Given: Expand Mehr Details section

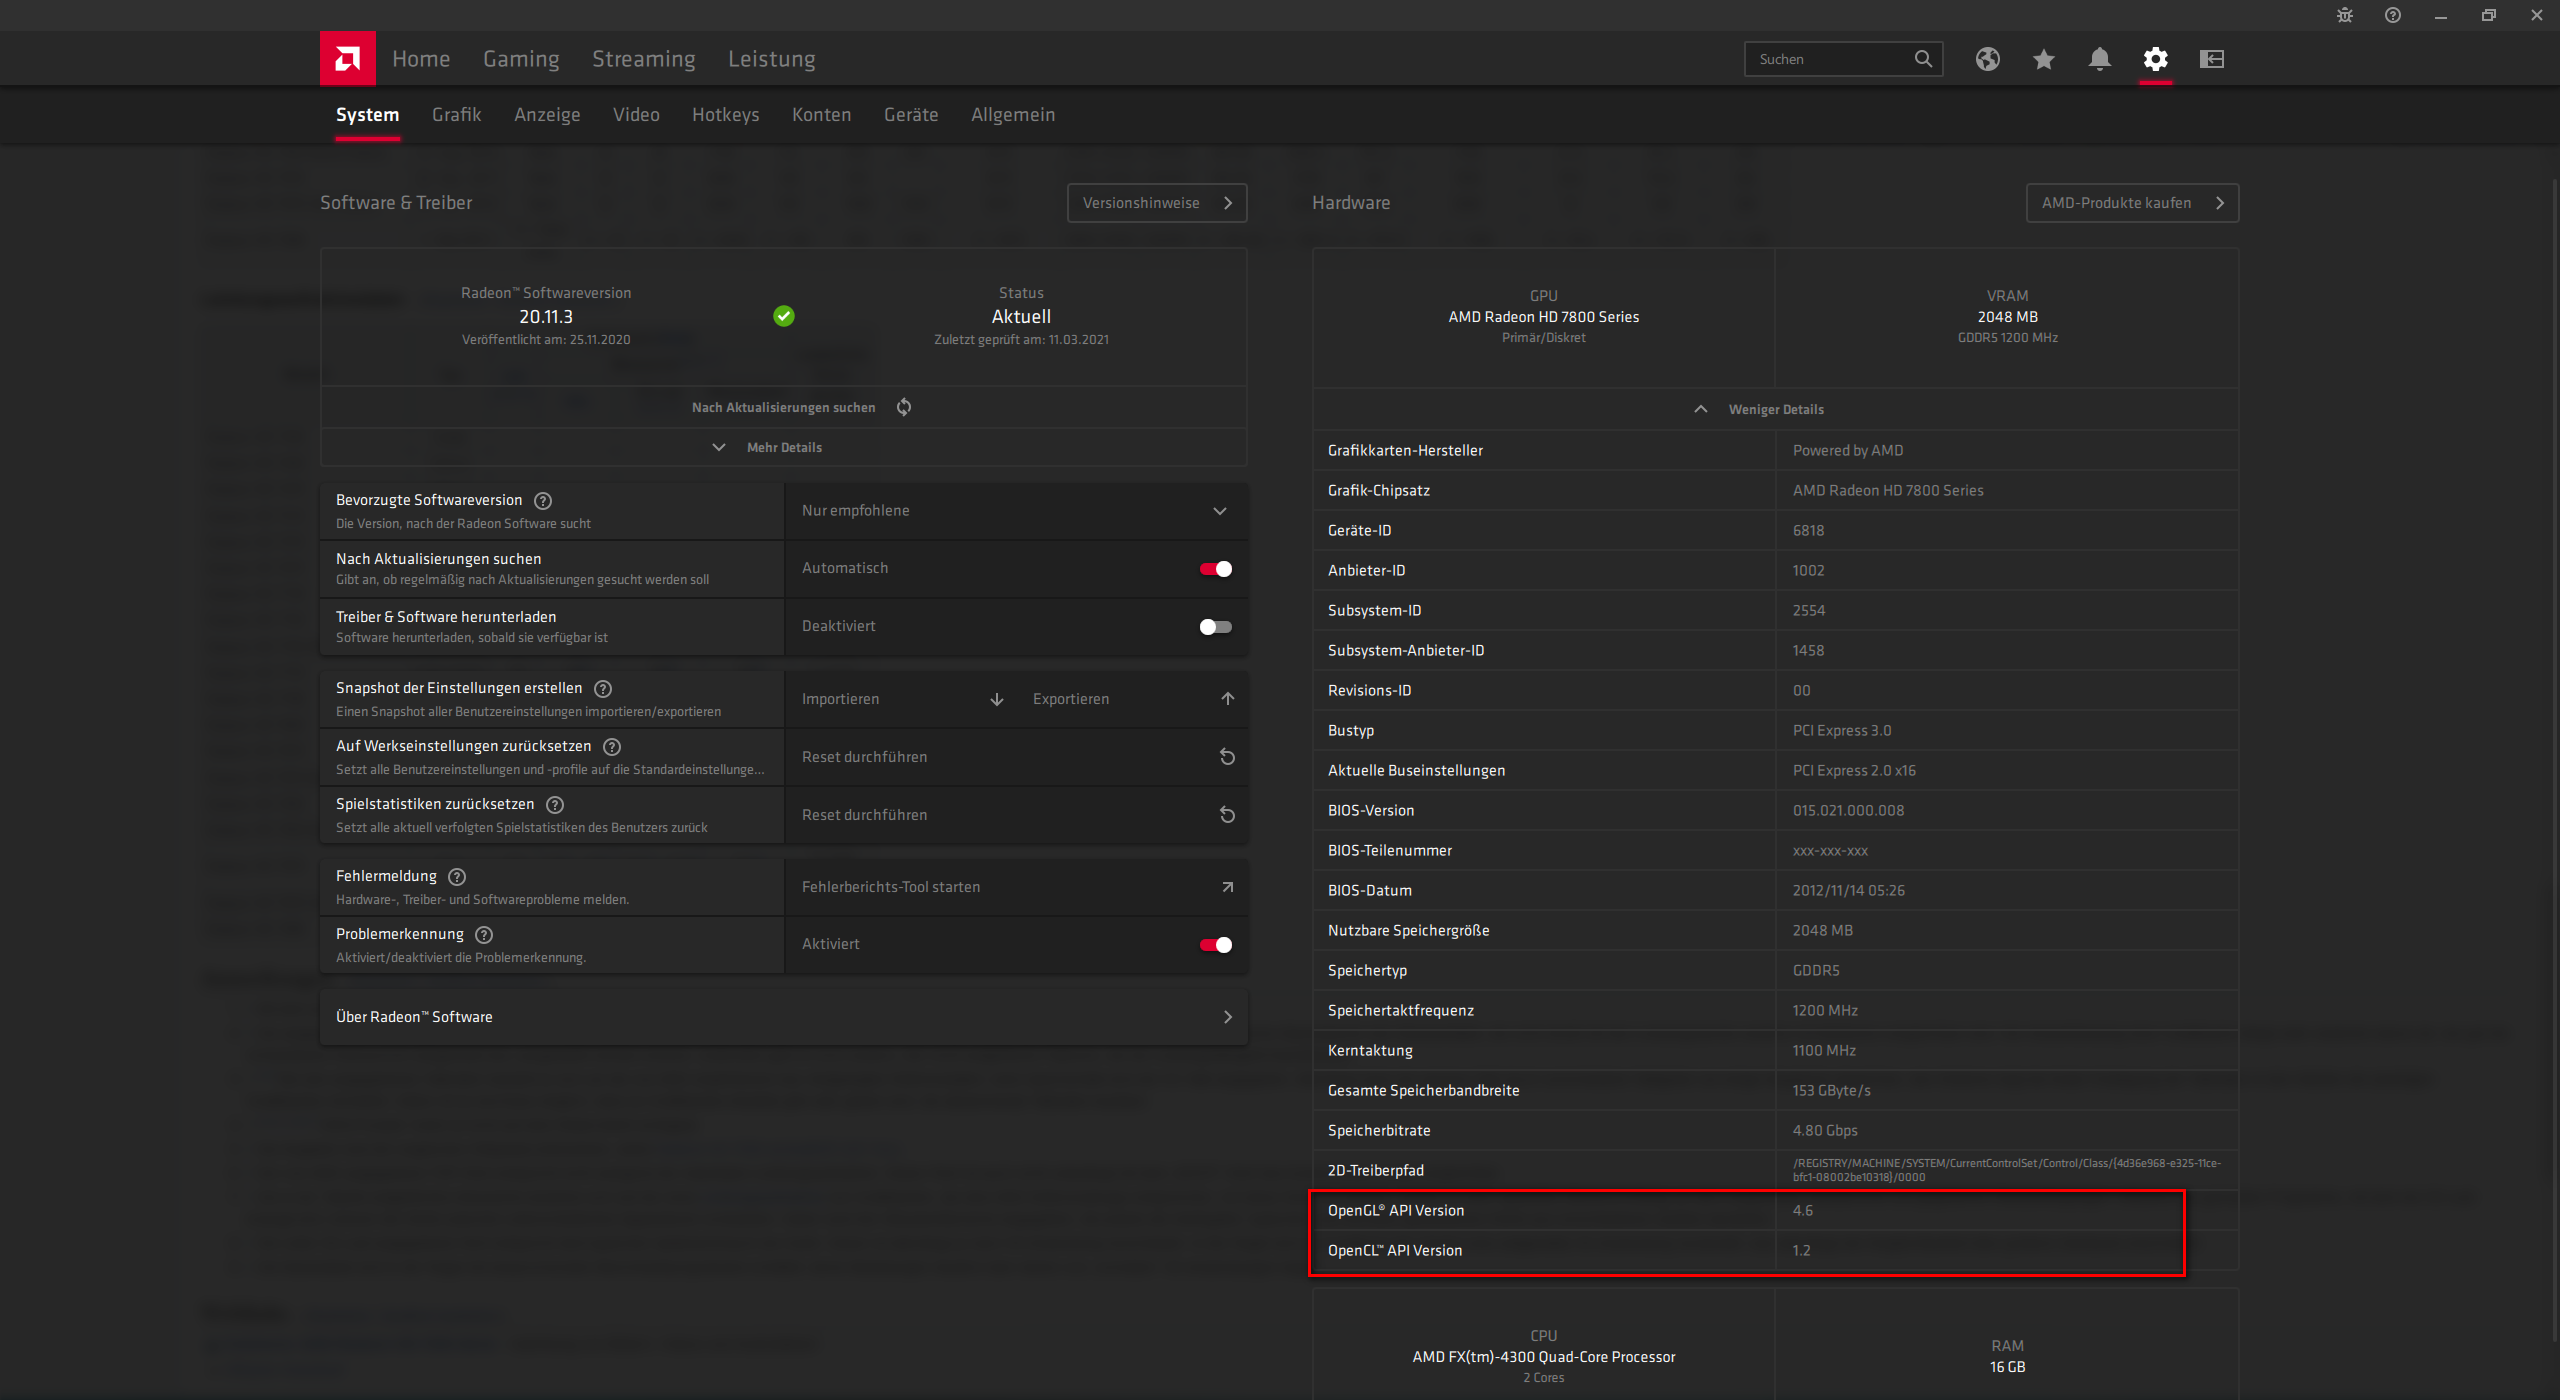Looking at the screenshot, I should [784, 447].
